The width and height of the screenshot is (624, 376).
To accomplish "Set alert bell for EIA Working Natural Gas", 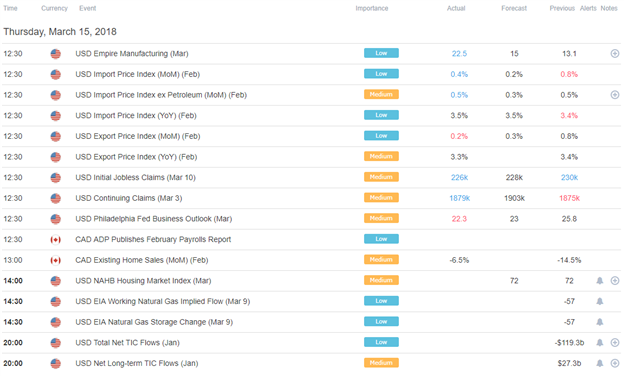I will [x=599, y=302].
